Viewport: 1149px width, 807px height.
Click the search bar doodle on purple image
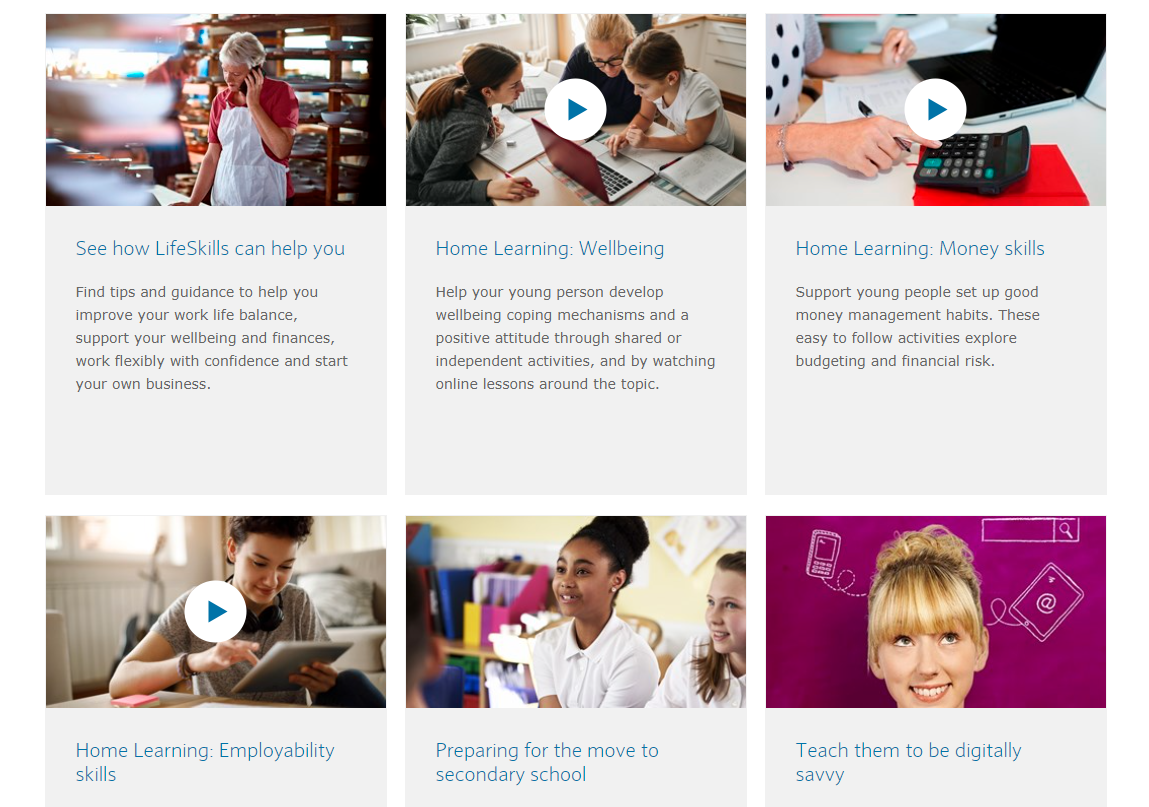point(1030,530)
